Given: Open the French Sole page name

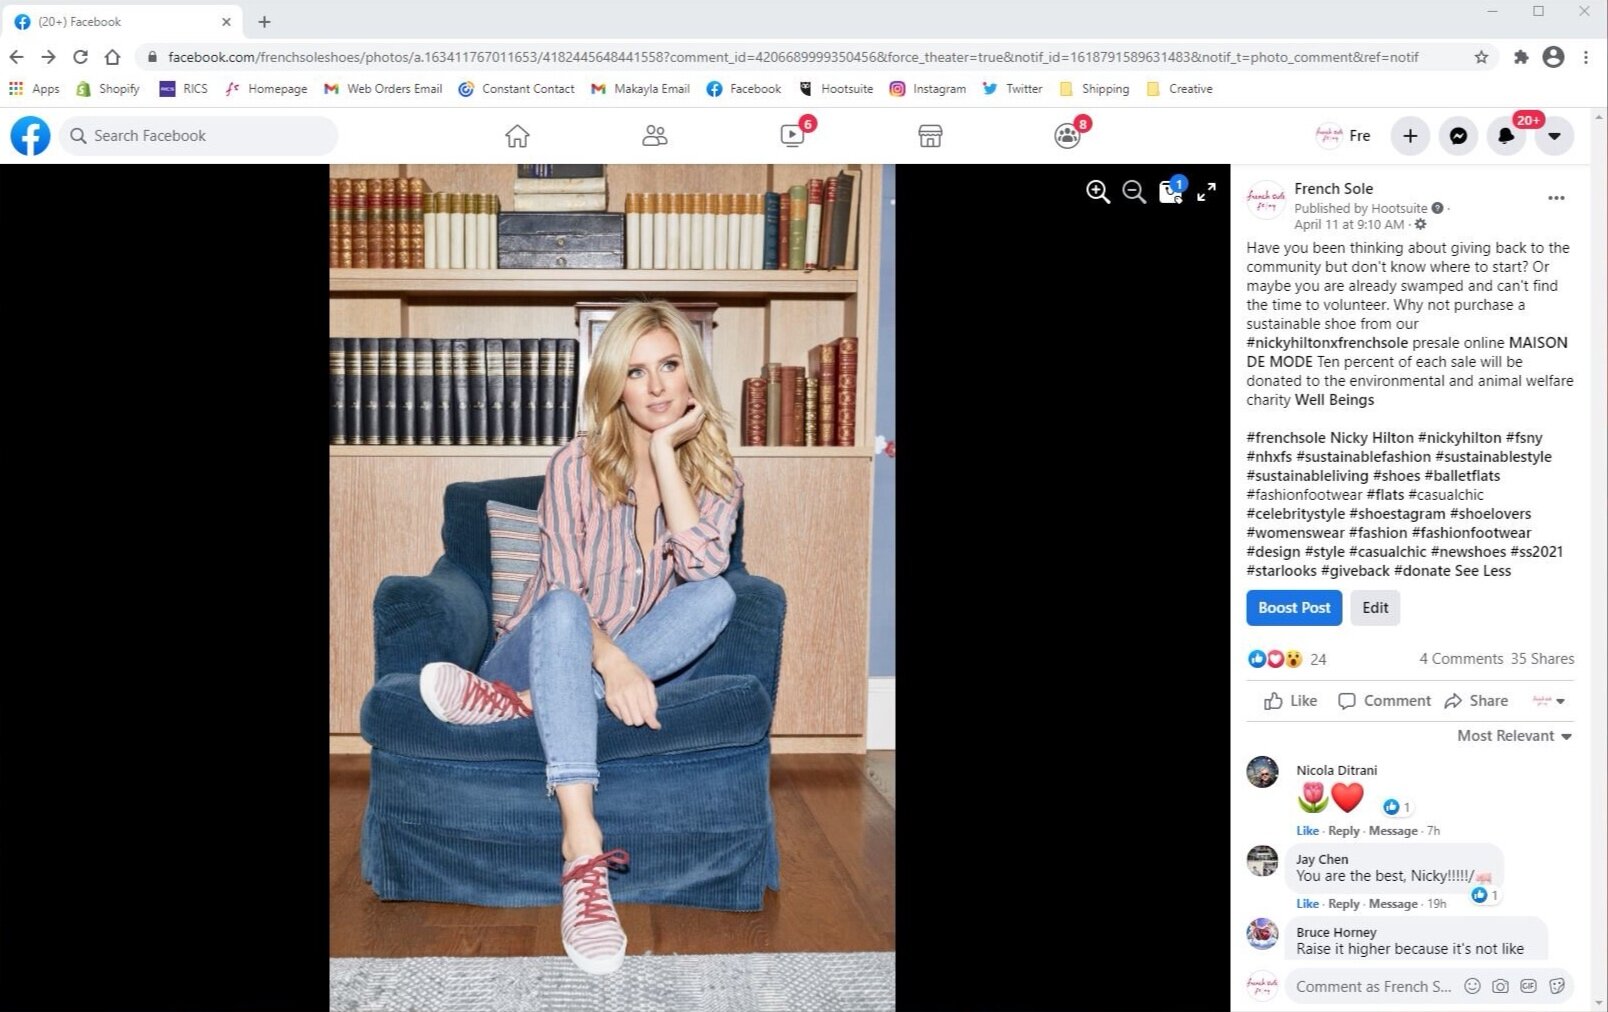Looking at the screenshot, I should (1333, 188).
